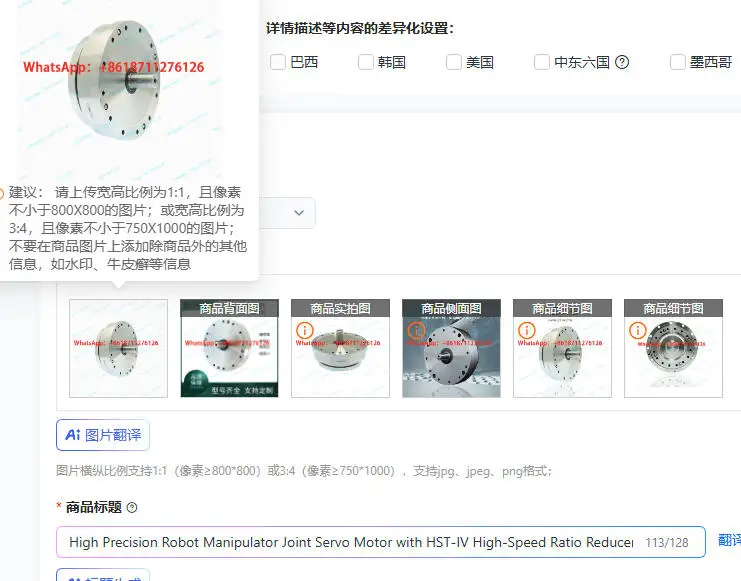
Task: Click warning icon on 商品实拍图 image
Action: pyautogui.click(x=305, y=330)
